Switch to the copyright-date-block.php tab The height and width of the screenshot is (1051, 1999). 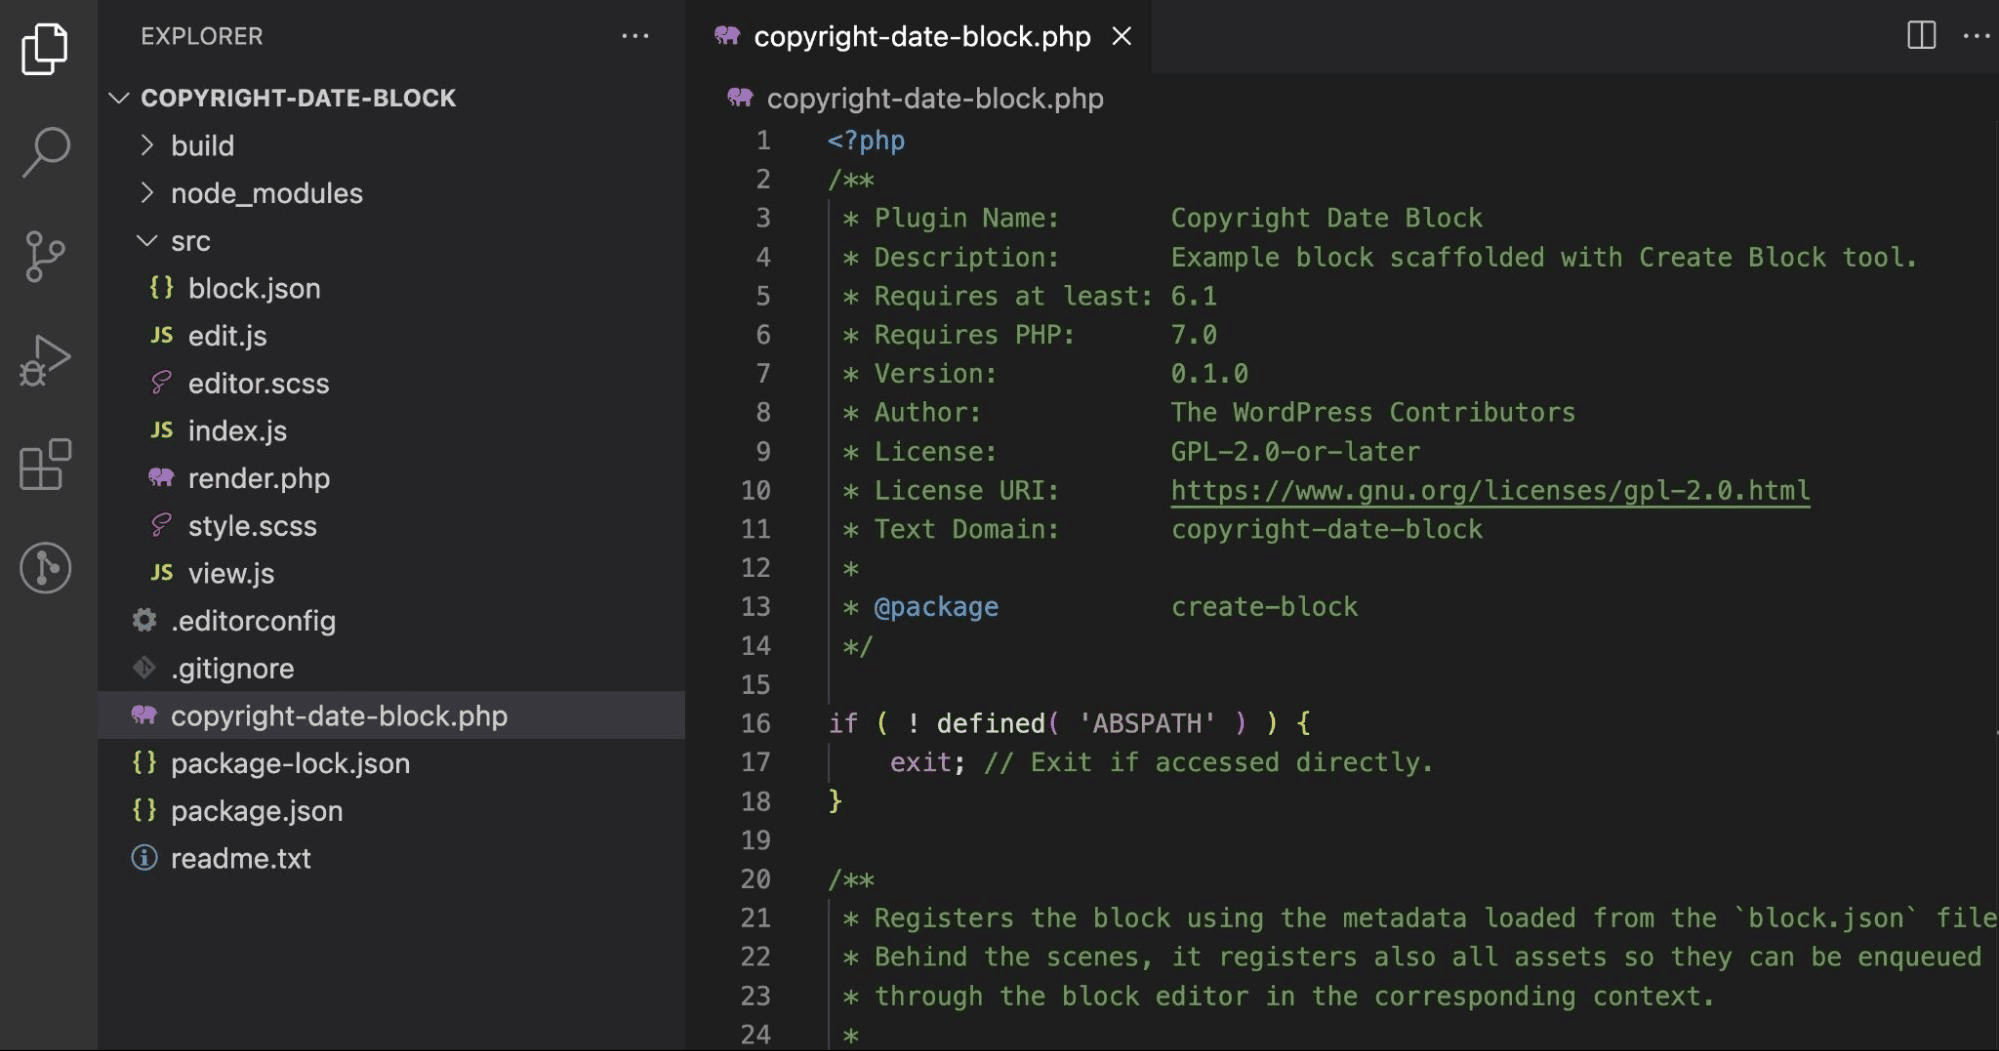pyautogui.click(x=922, y=36)
